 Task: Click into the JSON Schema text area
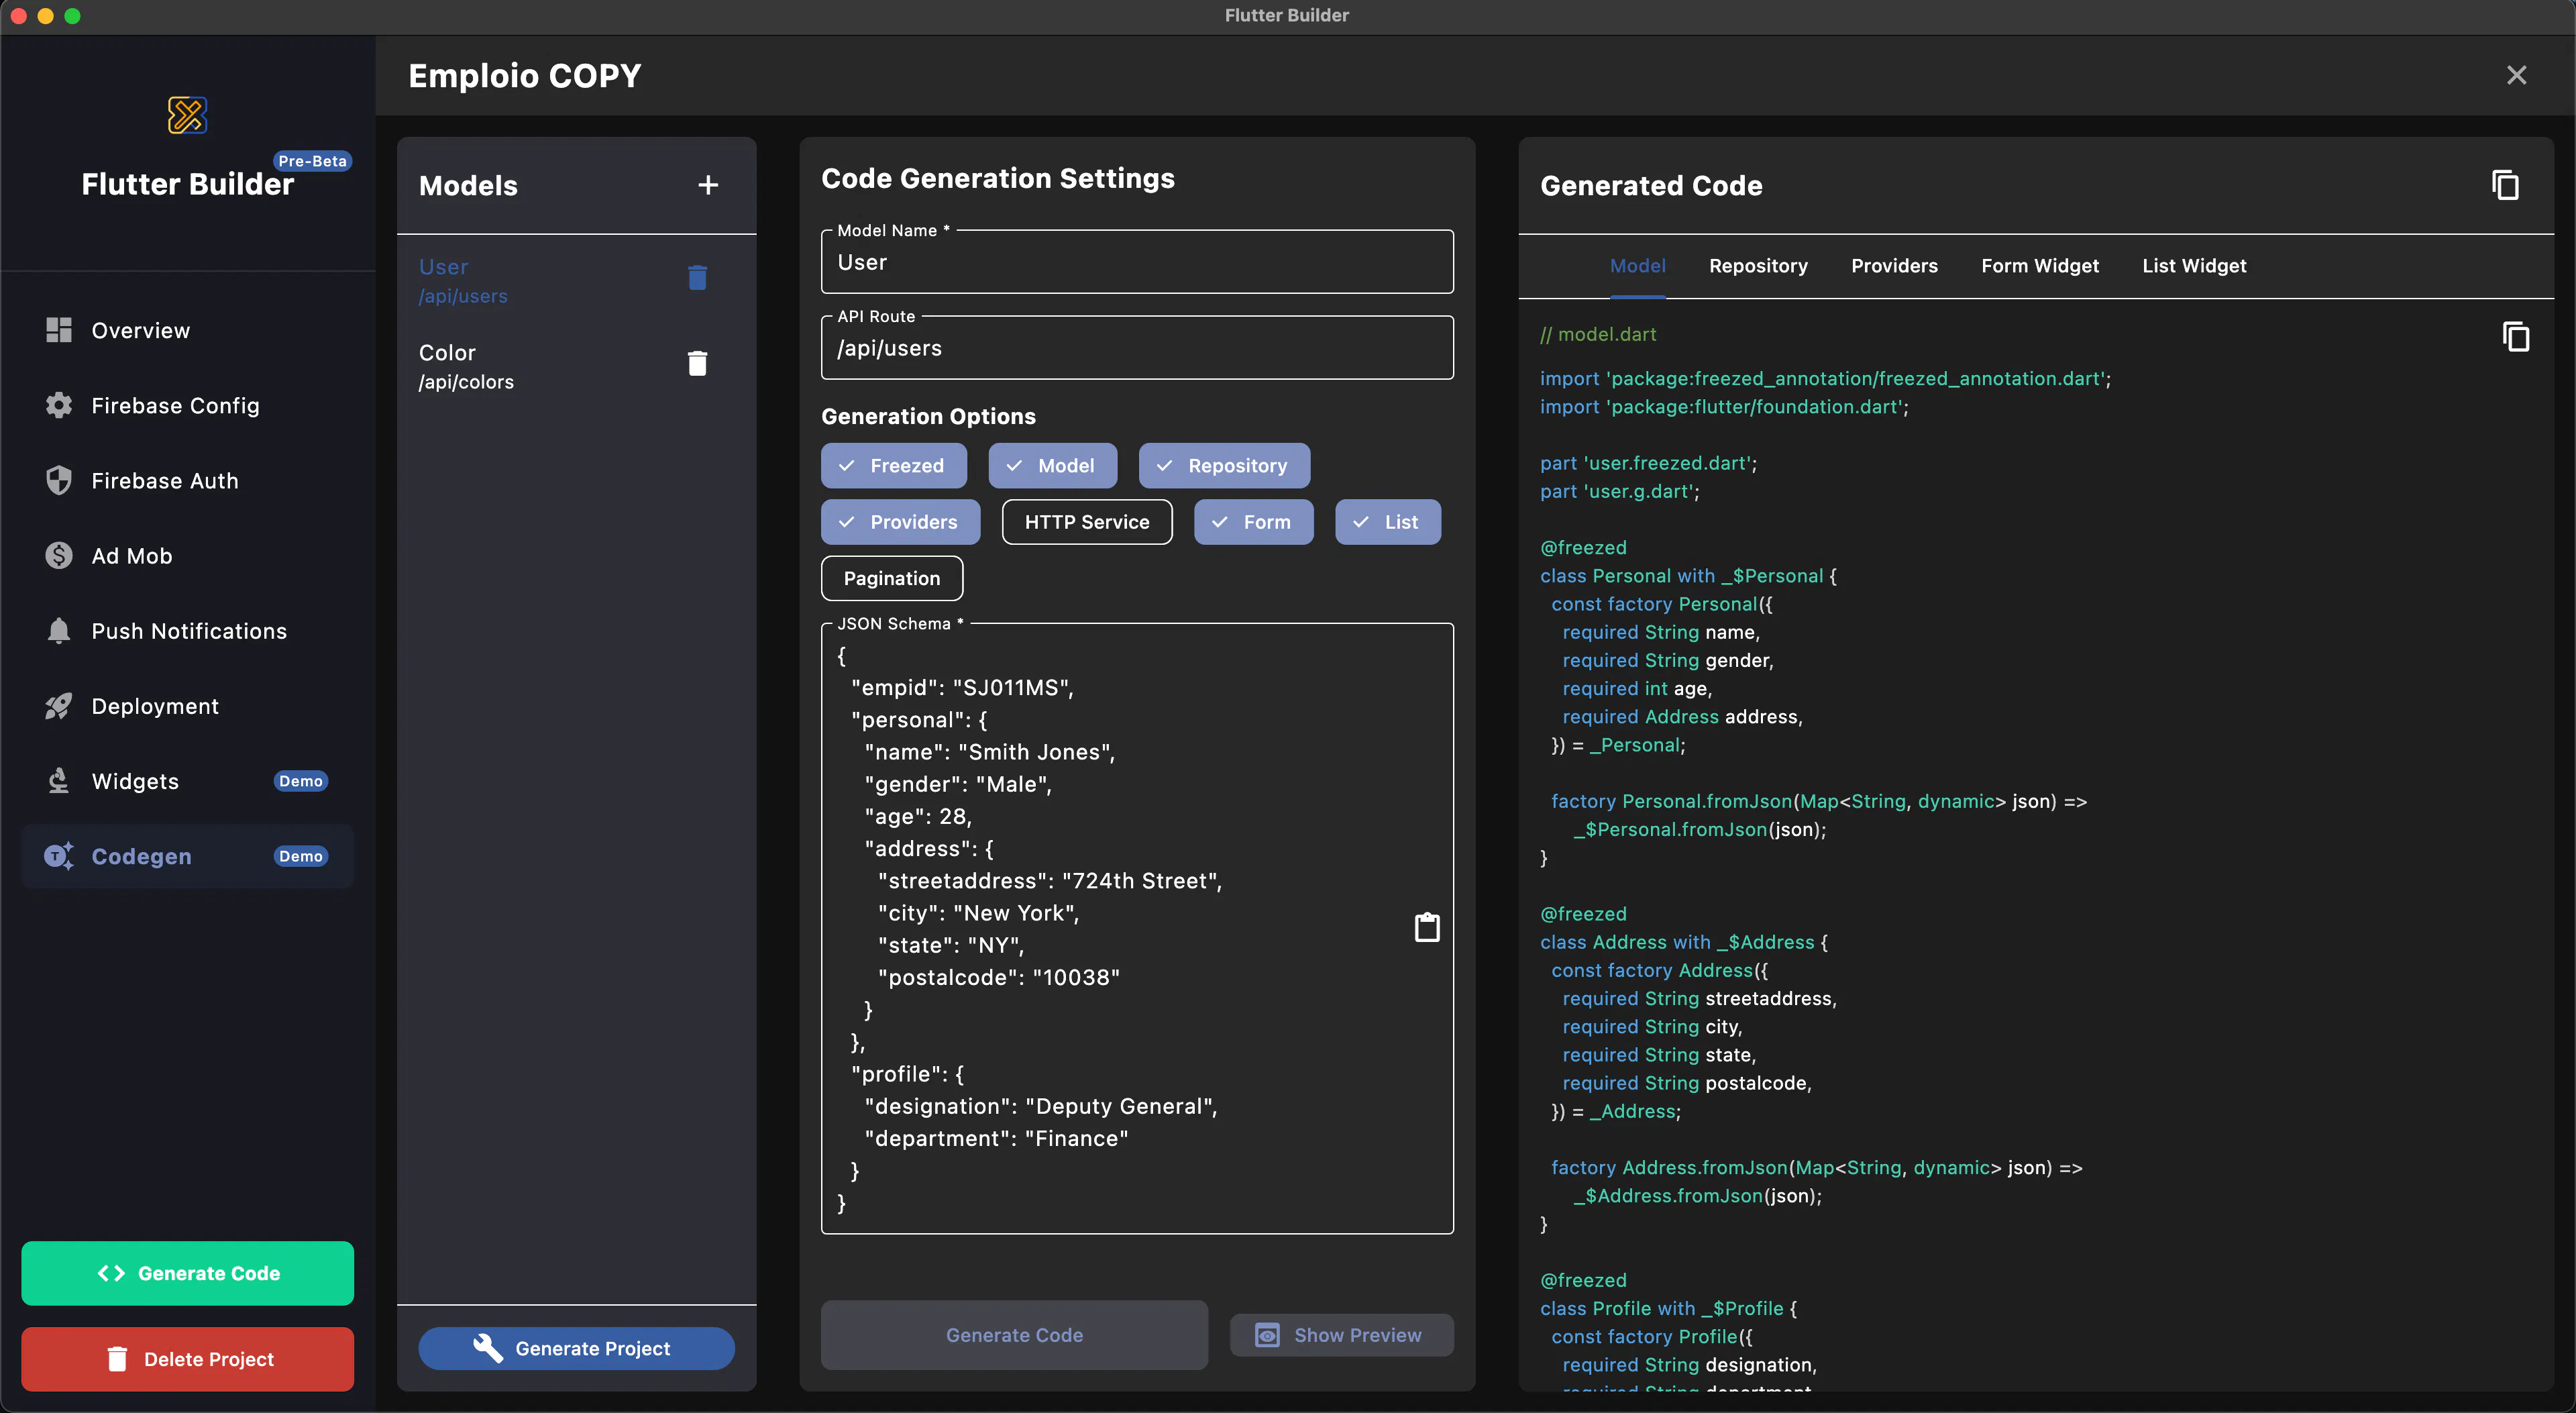point(1137,928)
